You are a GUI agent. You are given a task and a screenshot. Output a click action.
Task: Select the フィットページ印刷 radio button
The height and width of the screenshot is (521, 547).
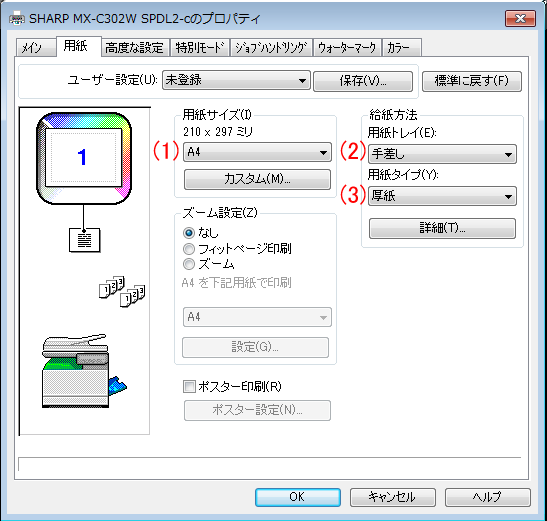189,249
